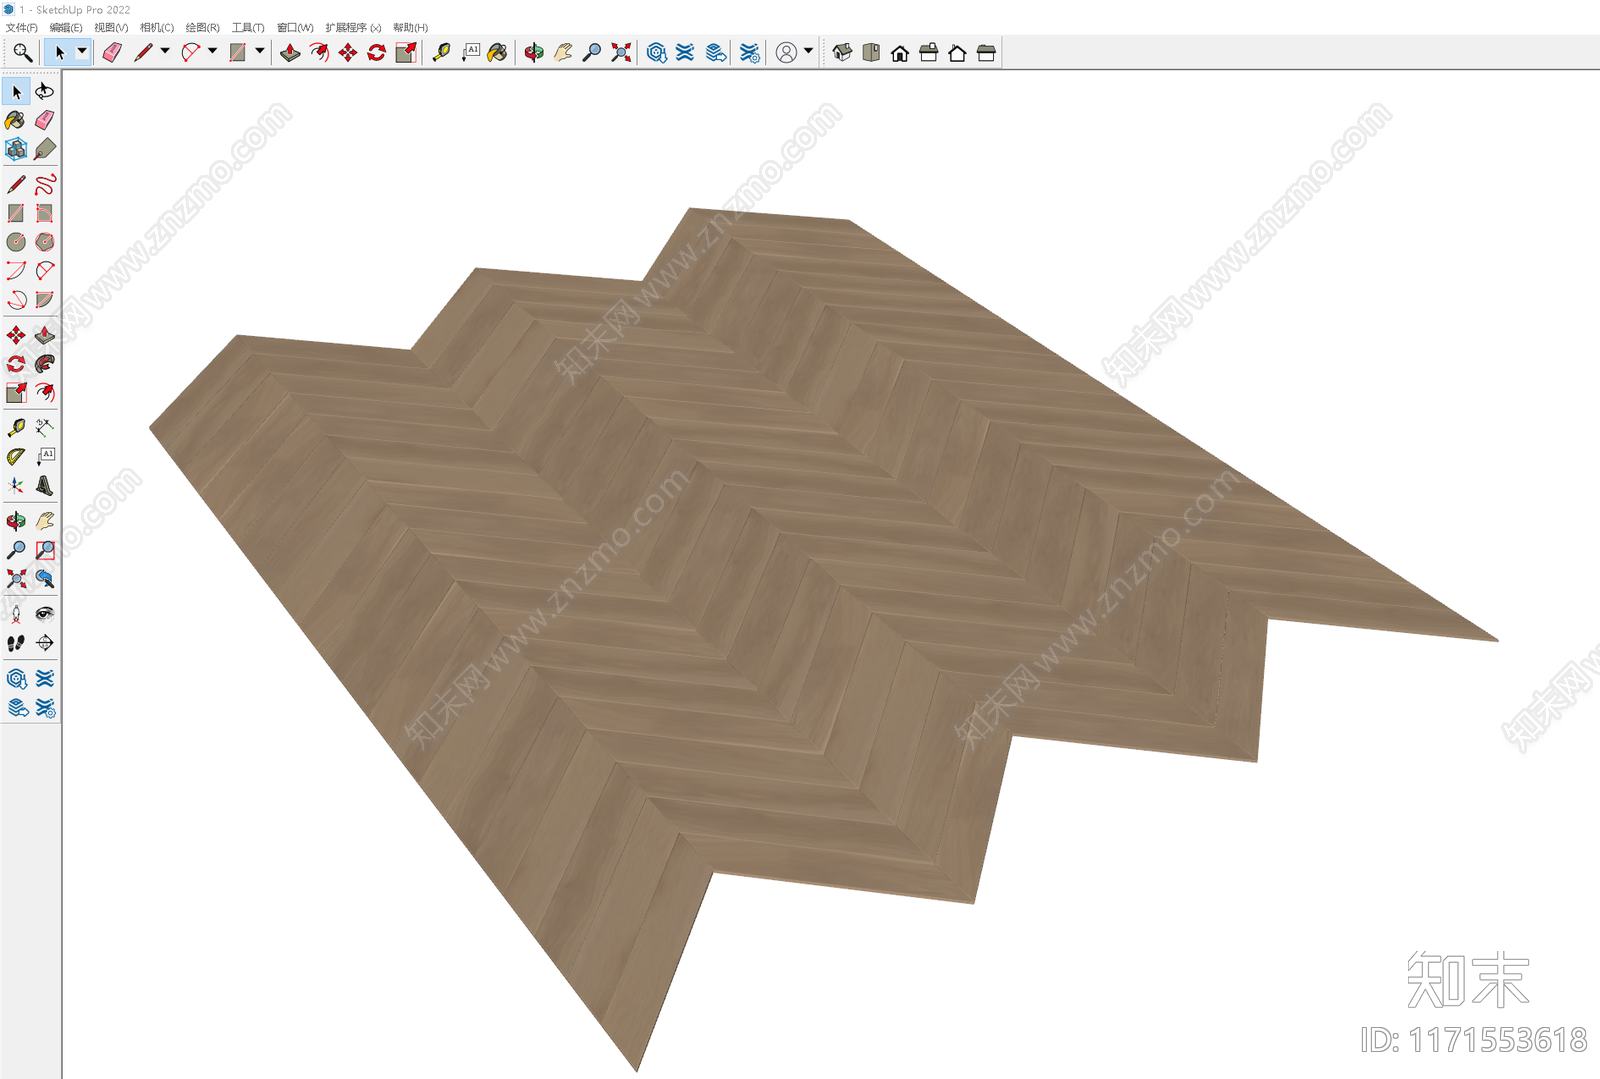Select Push/Pull in the left tool palette
1600x1079 pixels.
point(45,335)
